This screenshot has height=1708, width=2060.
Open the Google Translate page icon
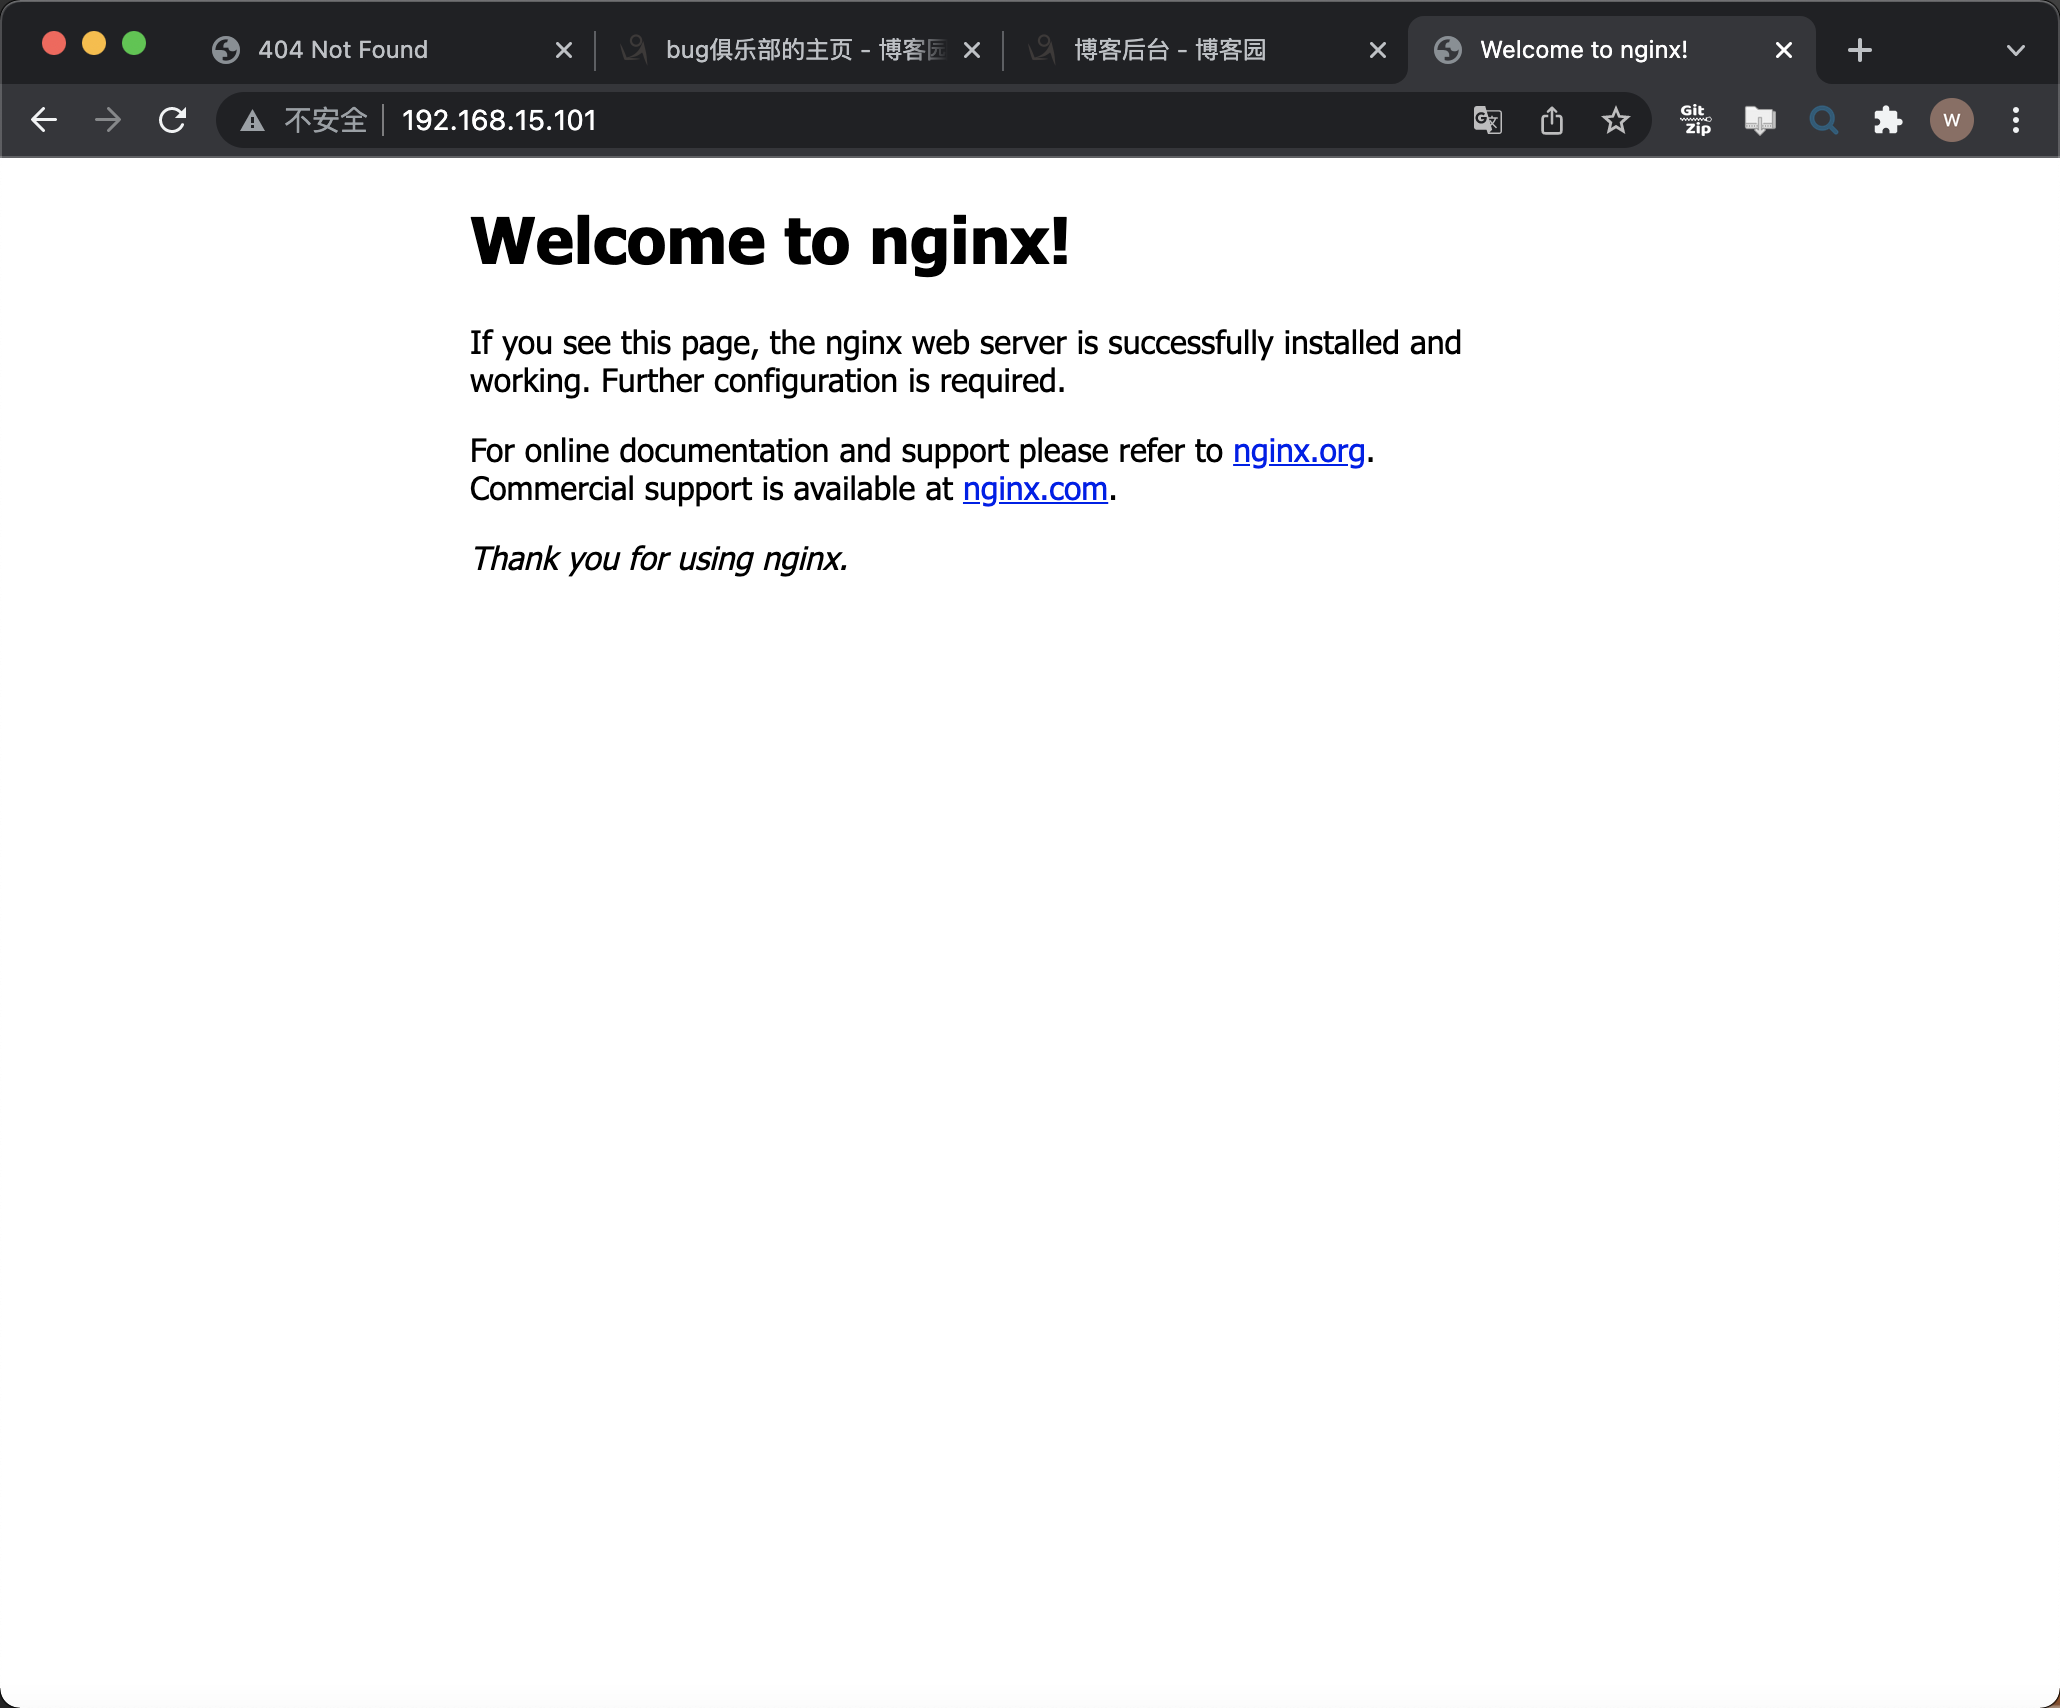pos(1487,120)
